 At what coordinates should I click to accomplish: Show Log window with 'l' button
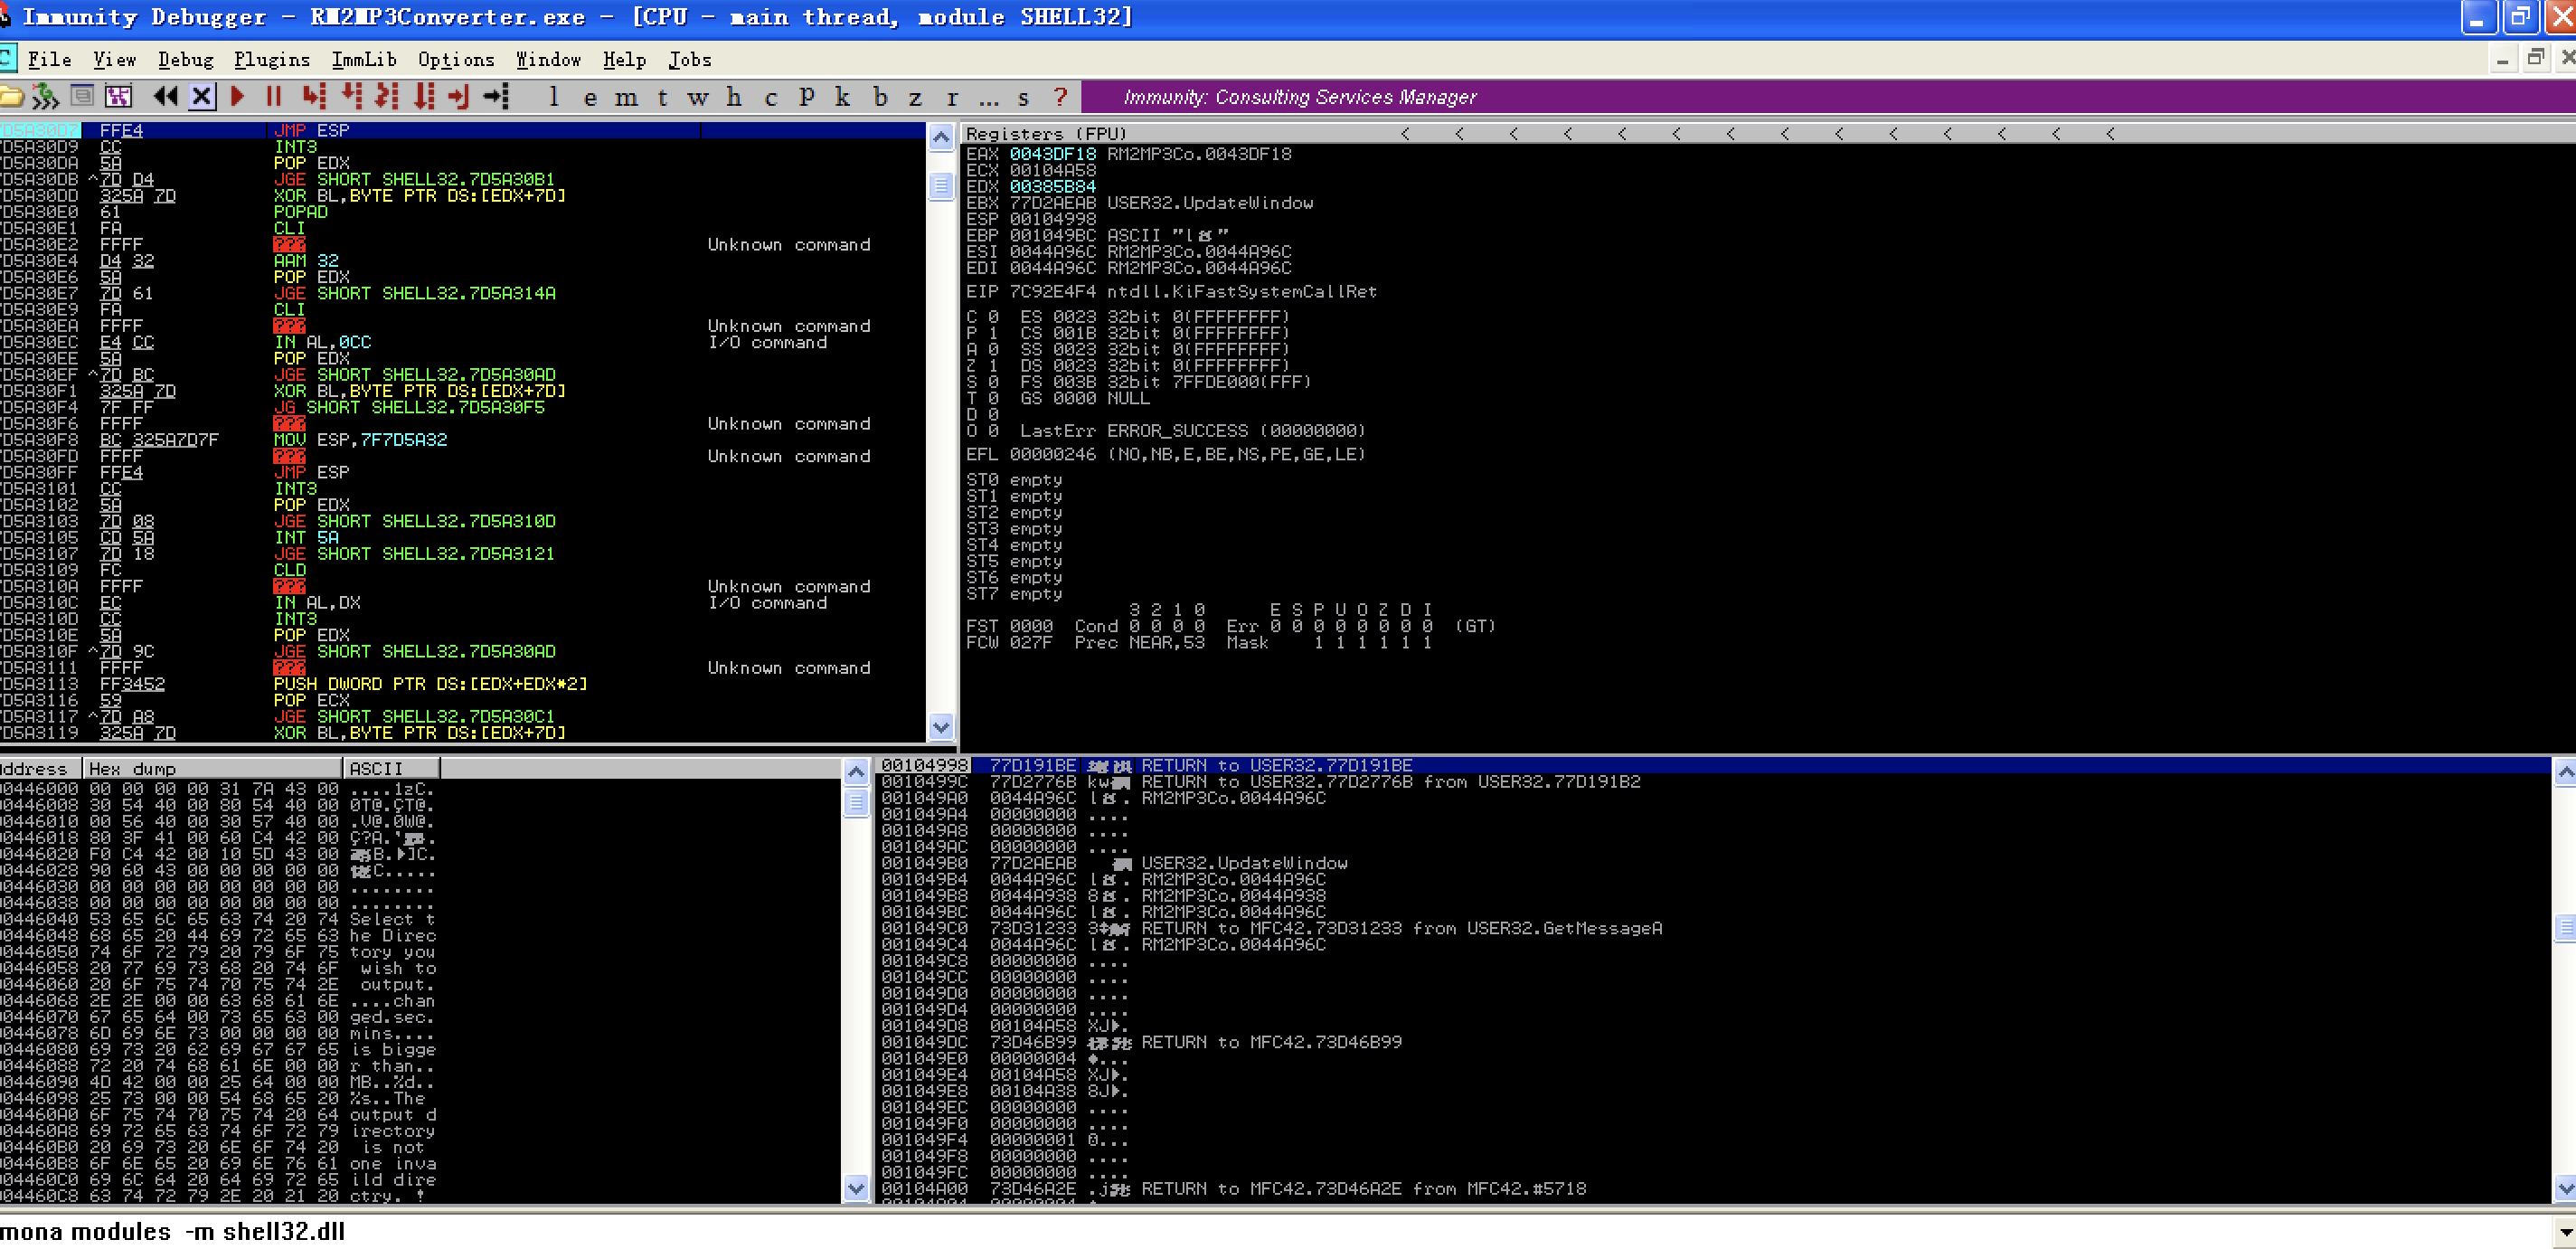[554, 97]
